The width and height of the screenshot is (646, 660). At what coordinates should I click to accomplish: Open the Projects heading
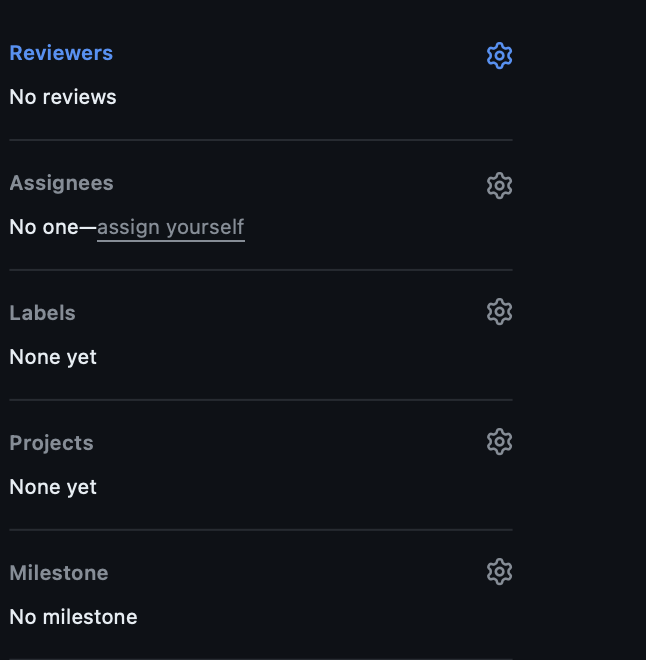point(51,443)
